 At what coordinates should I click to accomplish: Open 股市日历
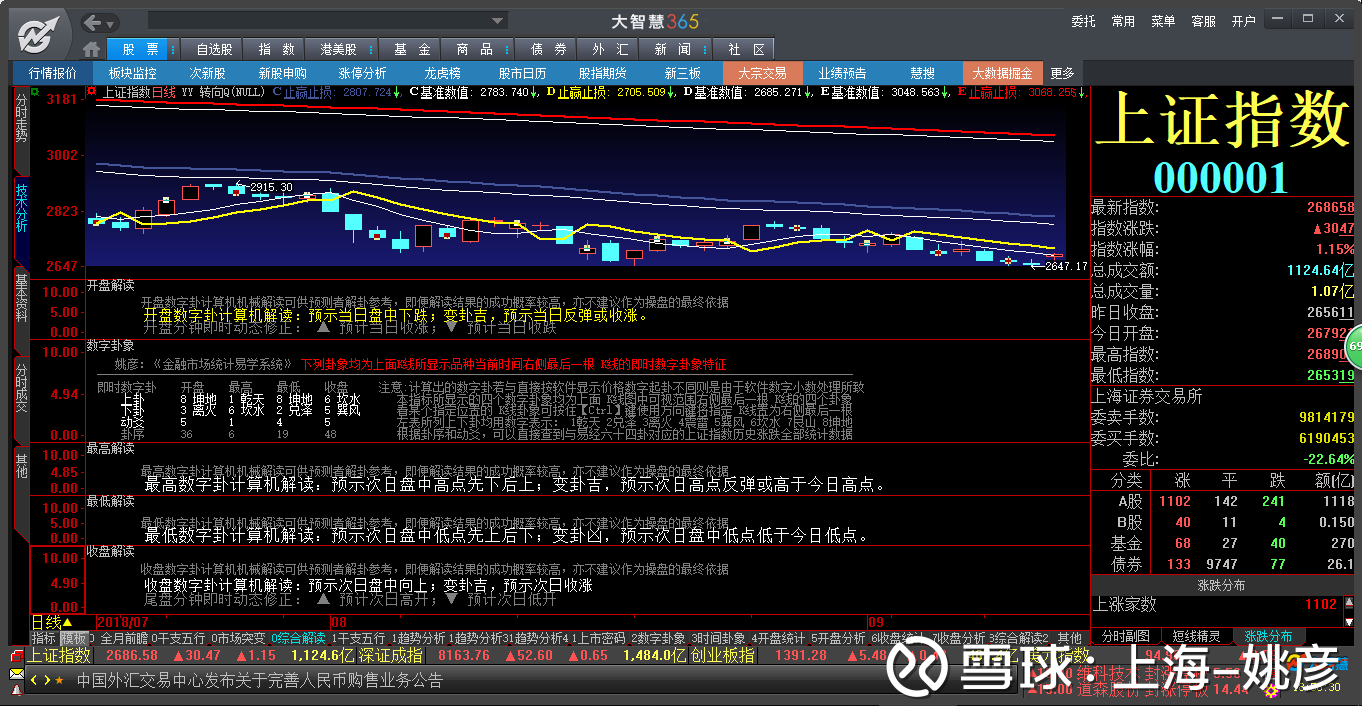523,73
